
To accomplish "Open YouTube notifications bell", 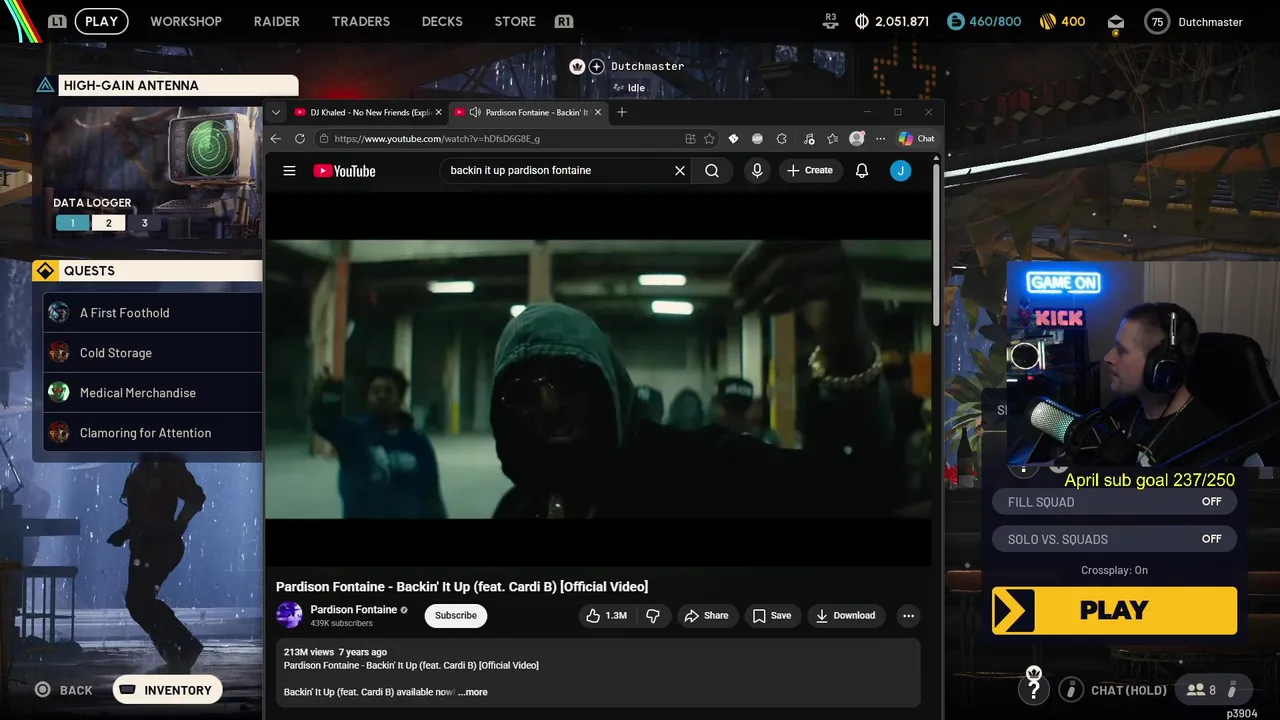I will pyautogui.click(x=862, y=171).
